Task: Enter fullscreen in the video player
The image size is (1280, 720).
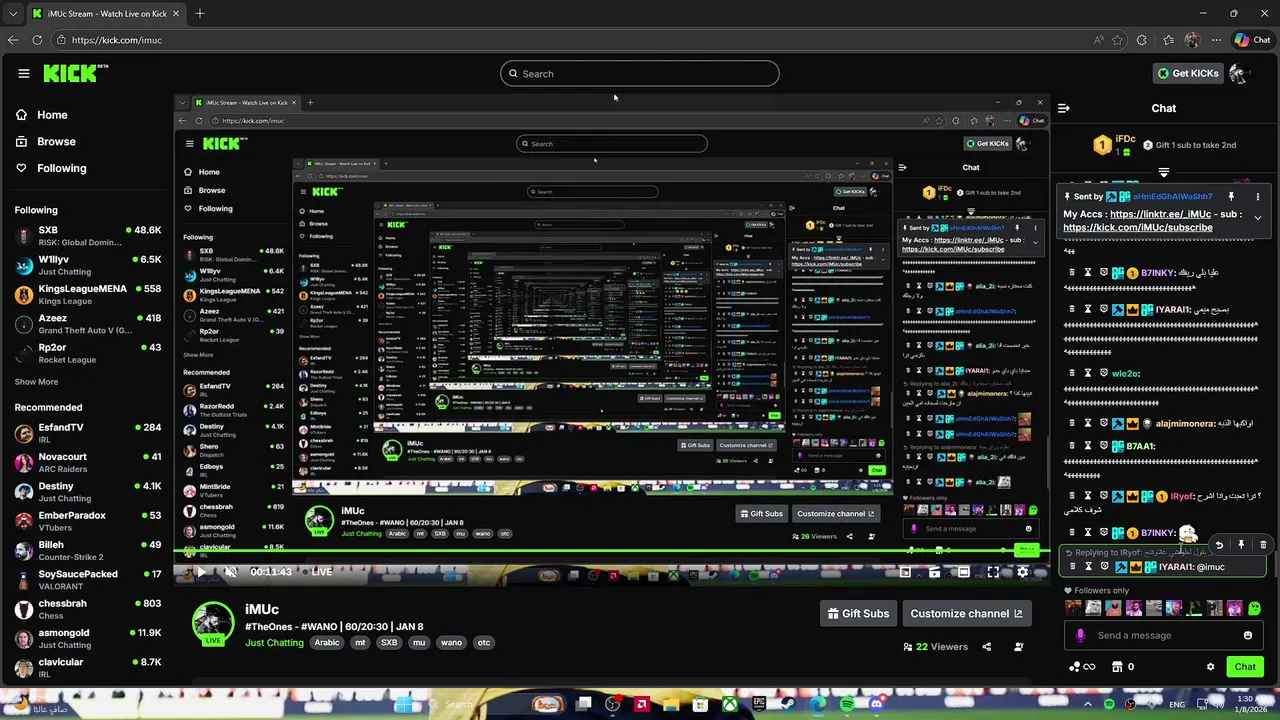Action: 993,572
